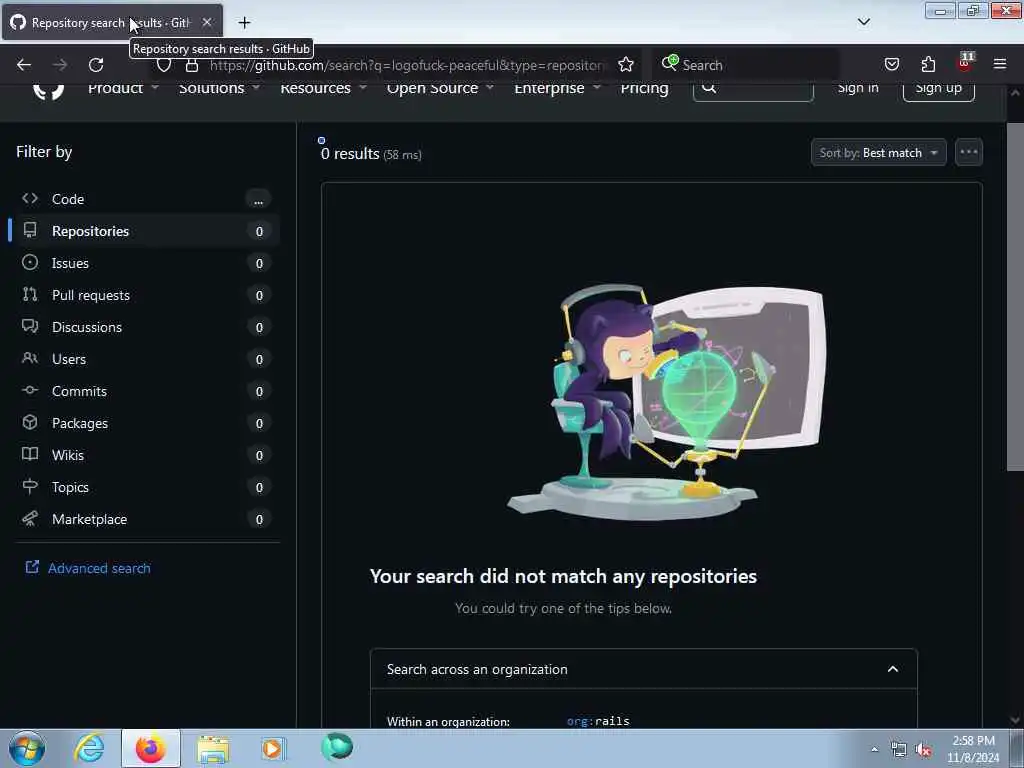Click the Firefox taskbar icon

[x=151, y=748]
